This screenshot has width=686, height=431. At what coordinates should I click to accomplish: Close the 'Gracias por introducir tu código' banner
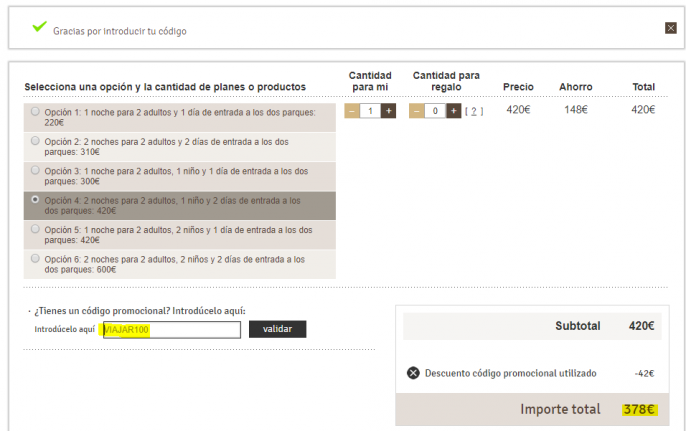point(671,28)
